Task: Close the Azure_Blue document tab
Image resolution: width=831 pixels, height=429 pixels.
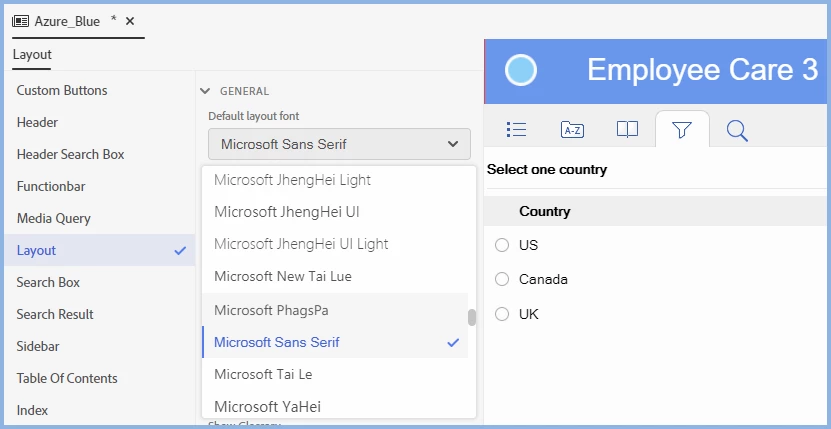Action: pos(130,21)
